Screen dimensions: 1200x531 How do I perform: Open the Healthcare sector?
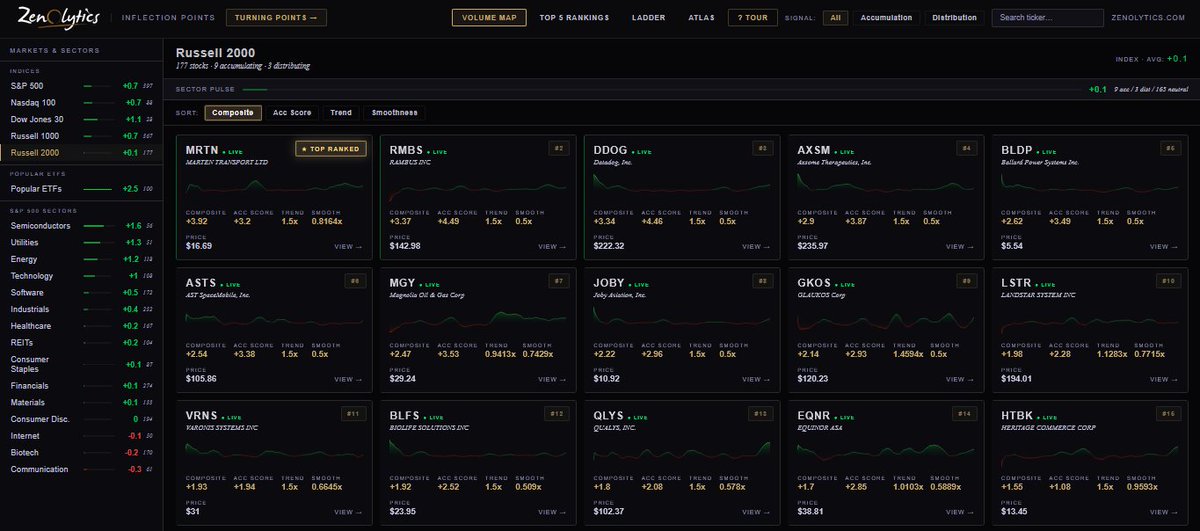(x=80, y=325)
